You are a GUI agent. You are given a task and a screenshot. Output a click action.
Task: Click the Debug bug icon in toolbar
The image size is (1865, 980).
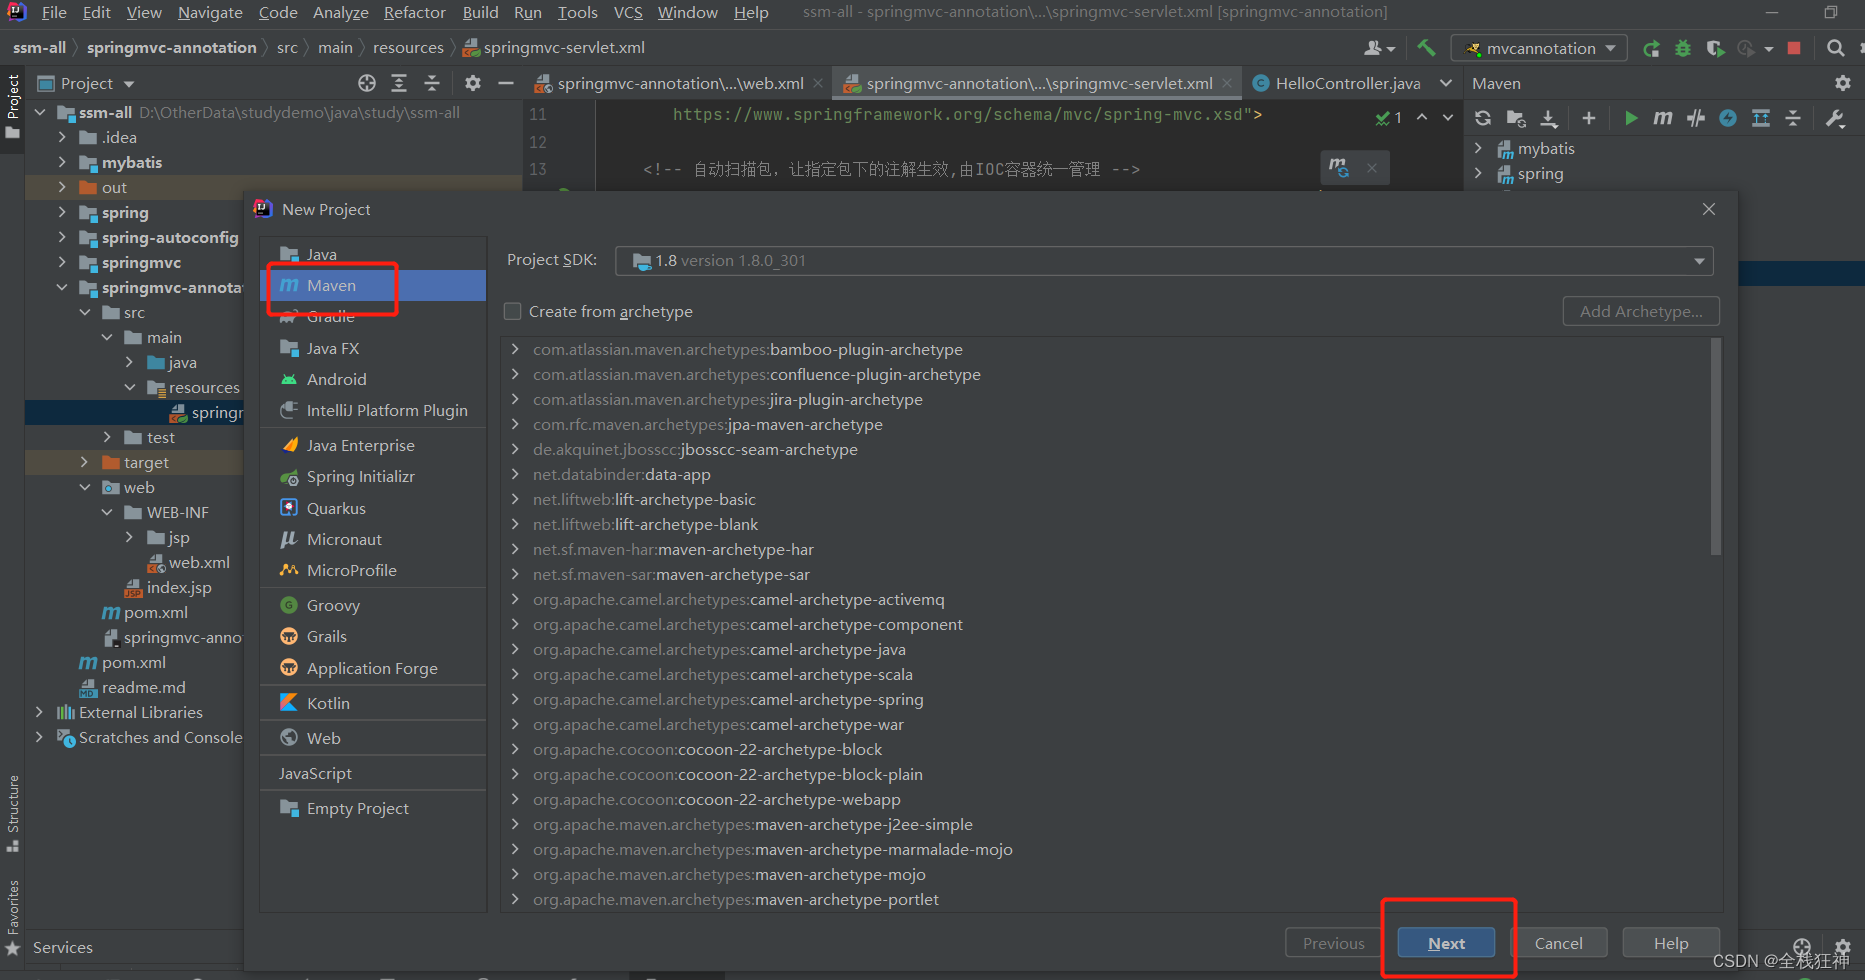1683,48
